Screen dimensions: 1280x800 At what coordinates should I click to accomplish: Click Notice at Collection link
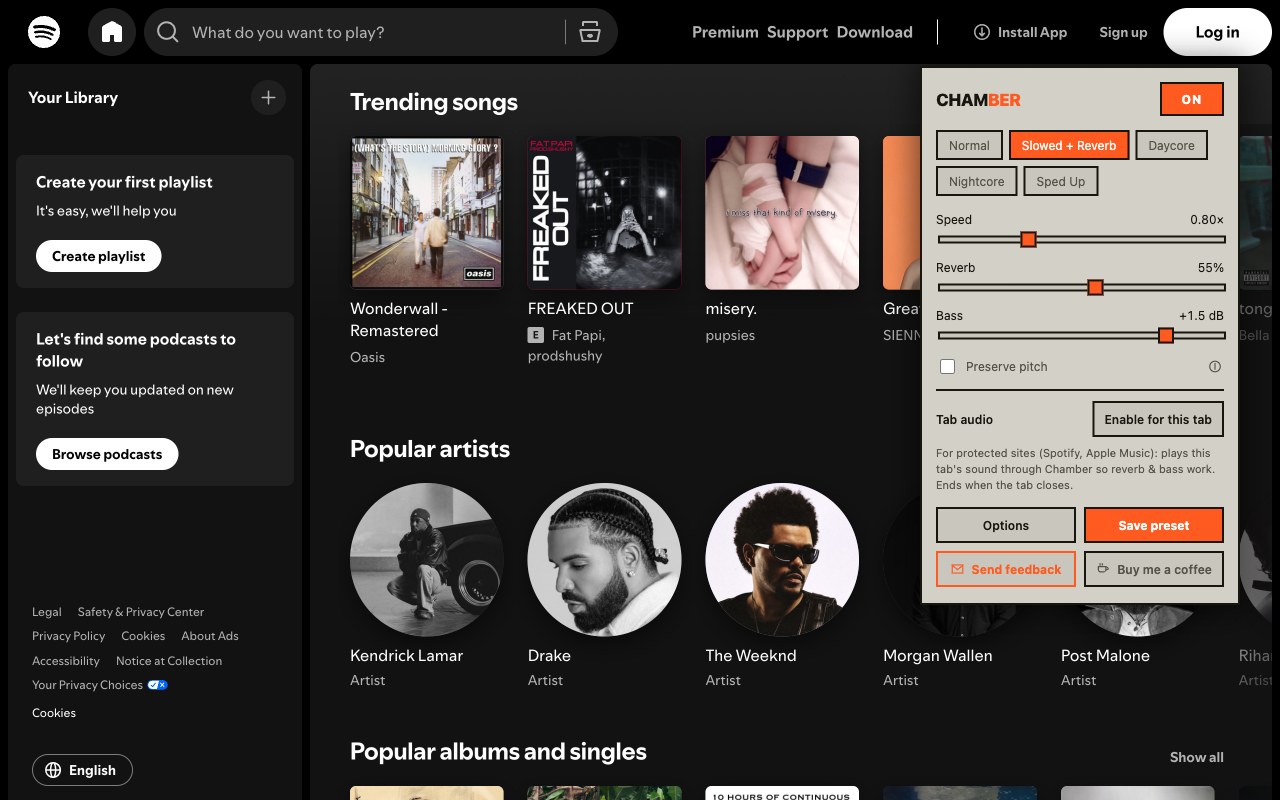169,661
